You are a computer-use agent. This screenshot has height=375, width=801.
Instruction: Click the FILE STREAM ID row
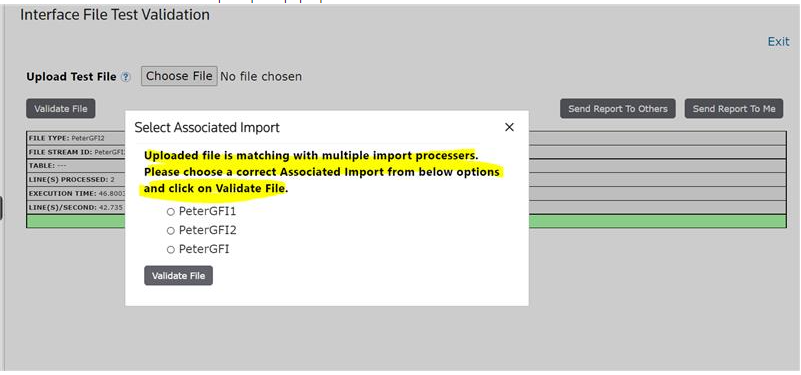click(406, 152)
